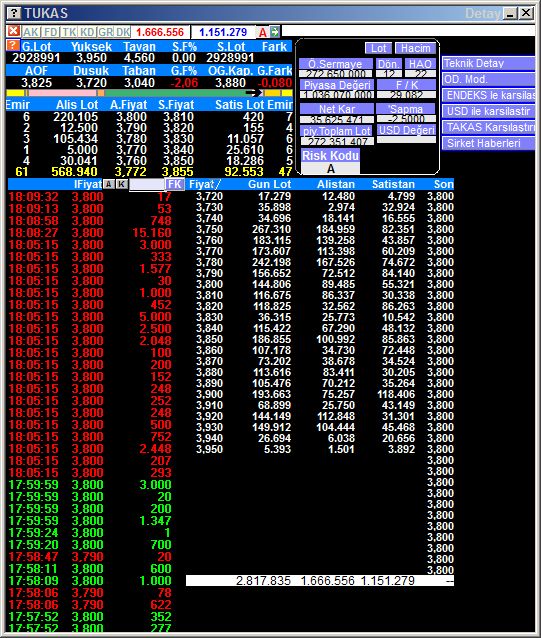Image resolution: width=541 pixels, height=638 pixels.
Task: Close the TUKAS window
Action: (526, 13)
